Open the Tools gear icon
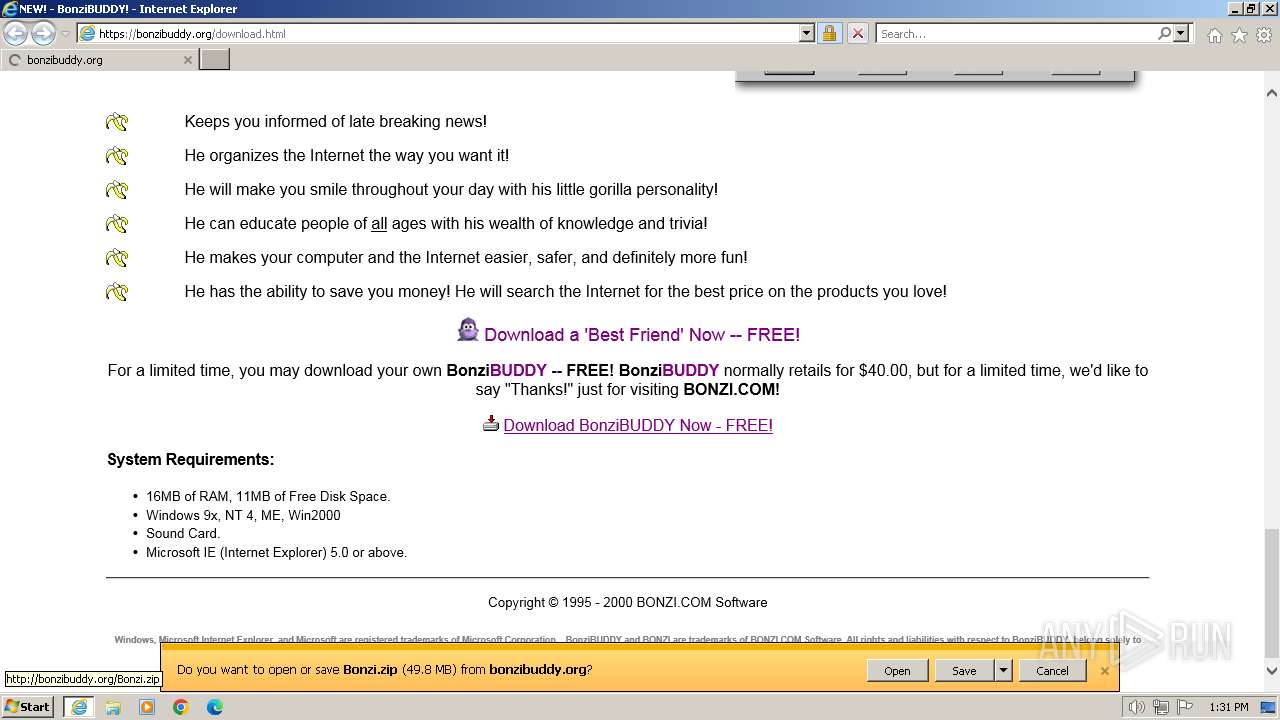Image resolution: width=1280 pixels, height=720 pixels. tap(1264, 35)
